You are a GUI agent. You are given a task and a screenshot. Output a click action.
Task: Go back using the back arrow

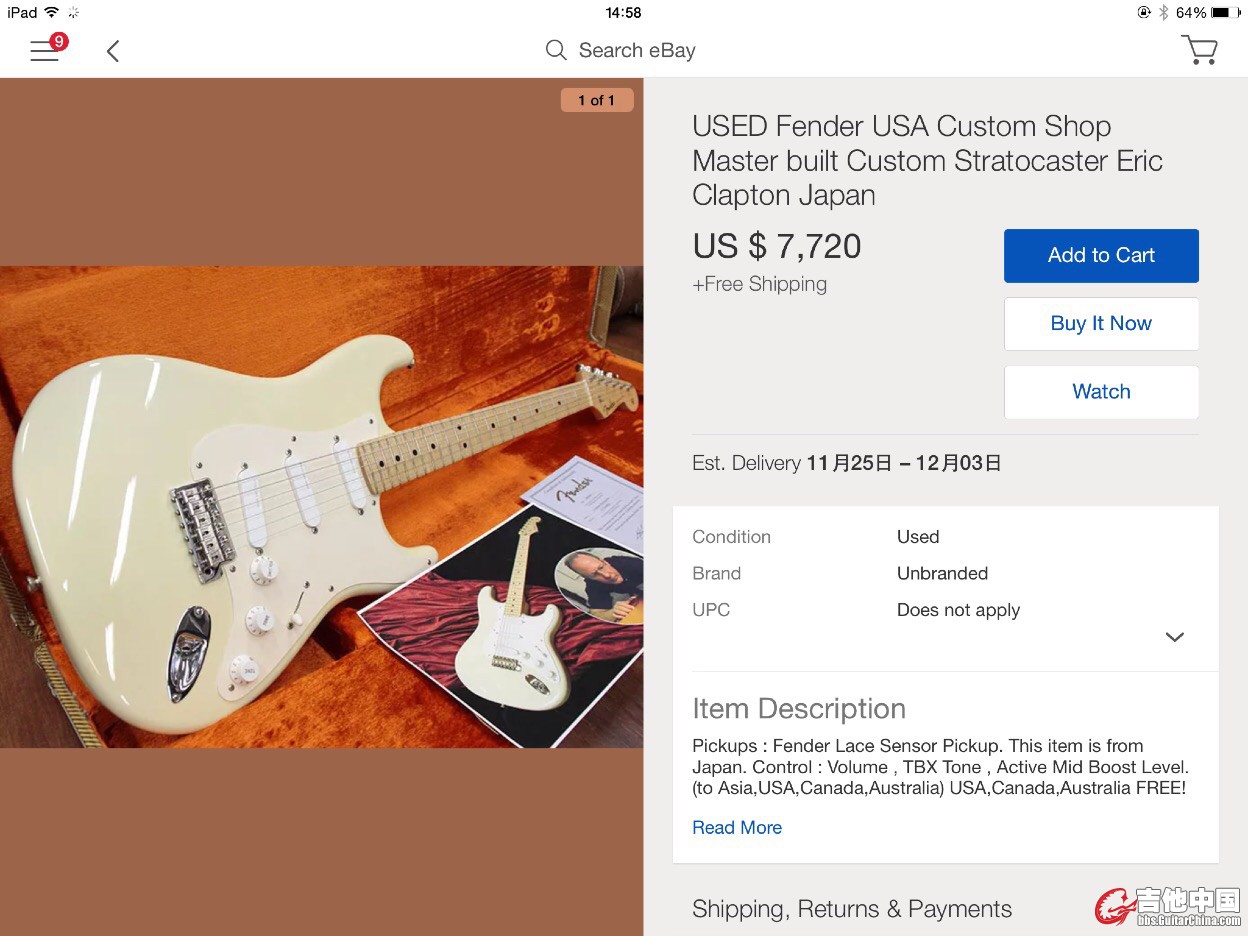tap(113, 51)
